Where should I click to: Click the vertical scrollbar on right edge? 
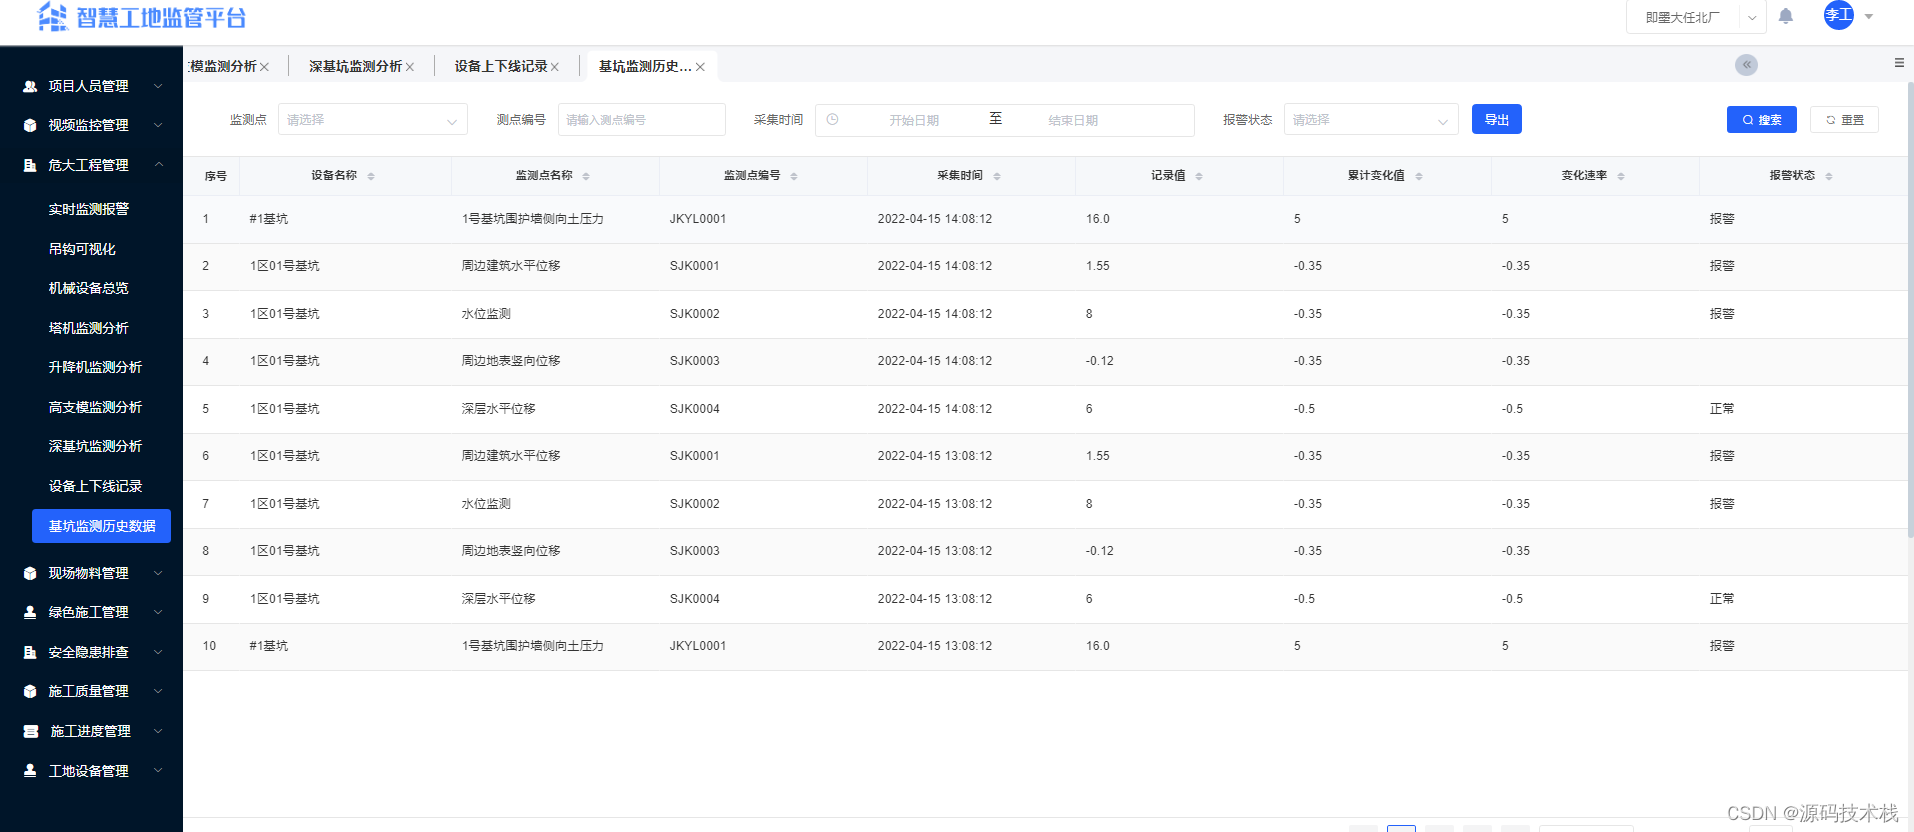point(1910,310)
